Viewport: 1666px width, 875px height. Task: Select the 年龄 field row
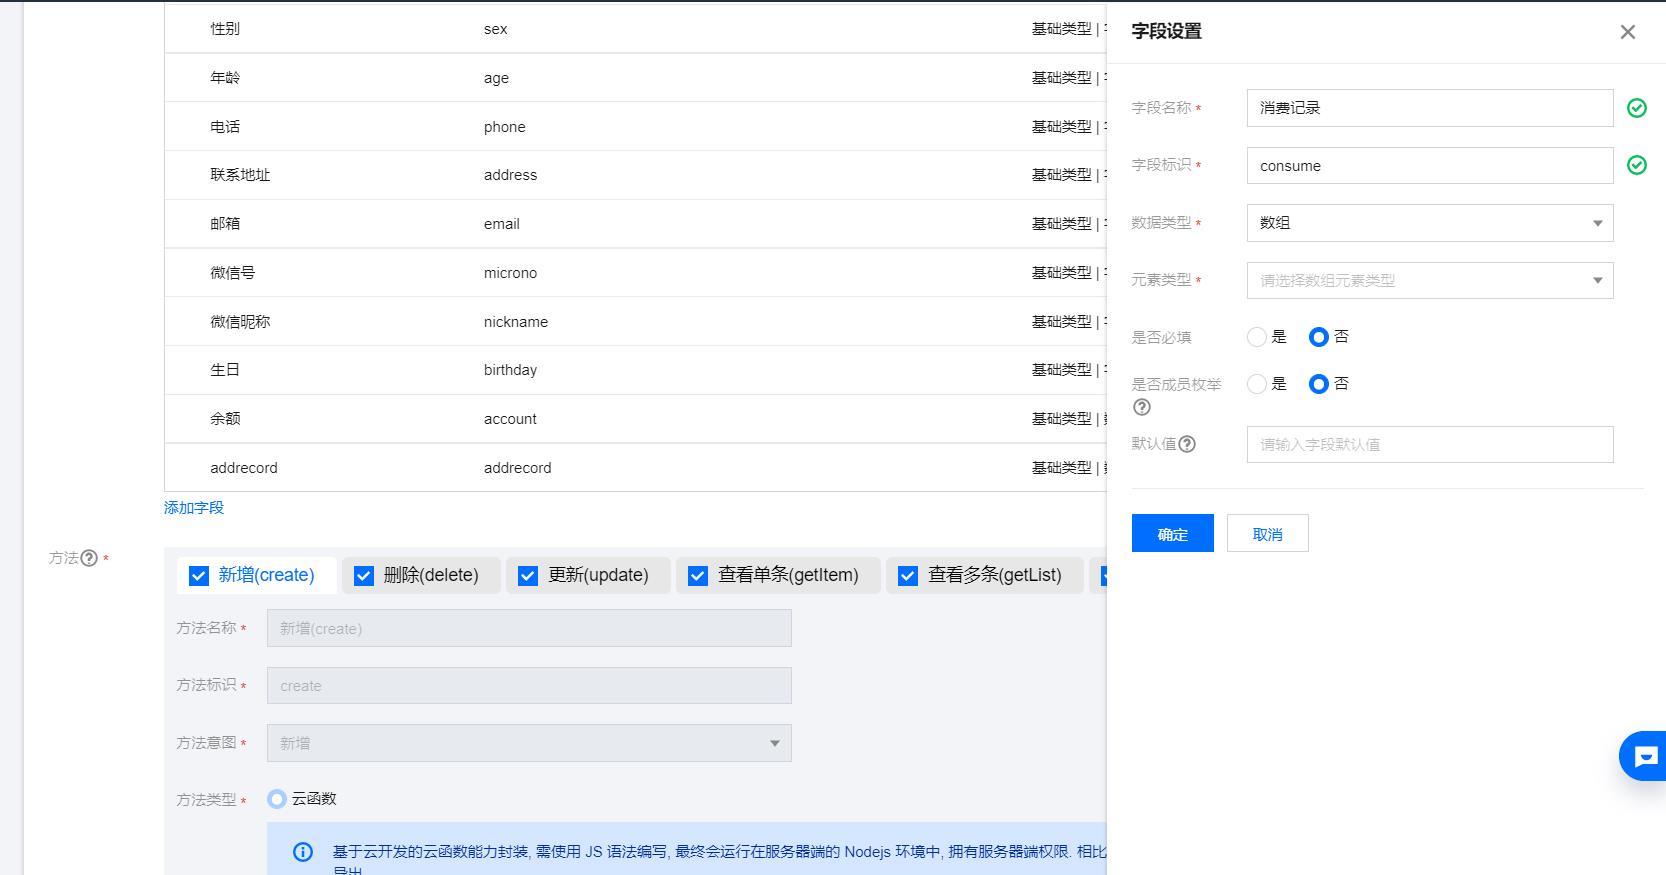(635, 78)
